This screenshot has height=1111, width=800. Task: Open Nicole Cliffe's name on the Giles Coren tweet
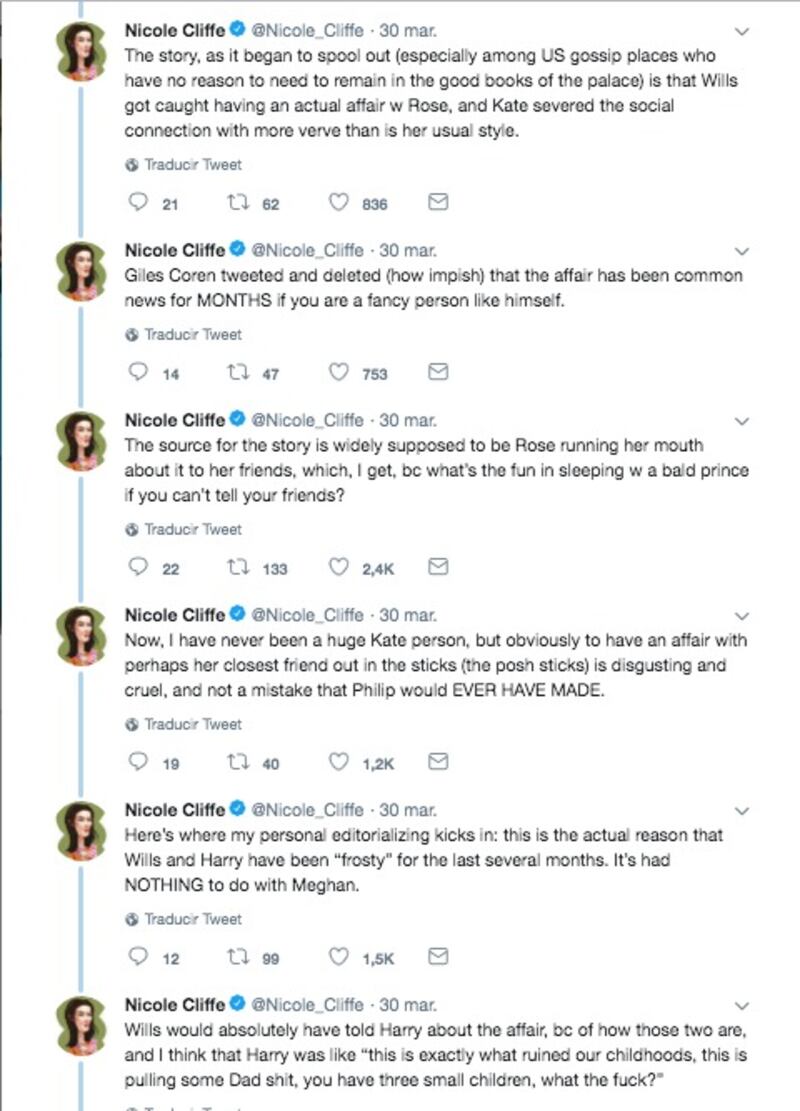coord(174,250)
